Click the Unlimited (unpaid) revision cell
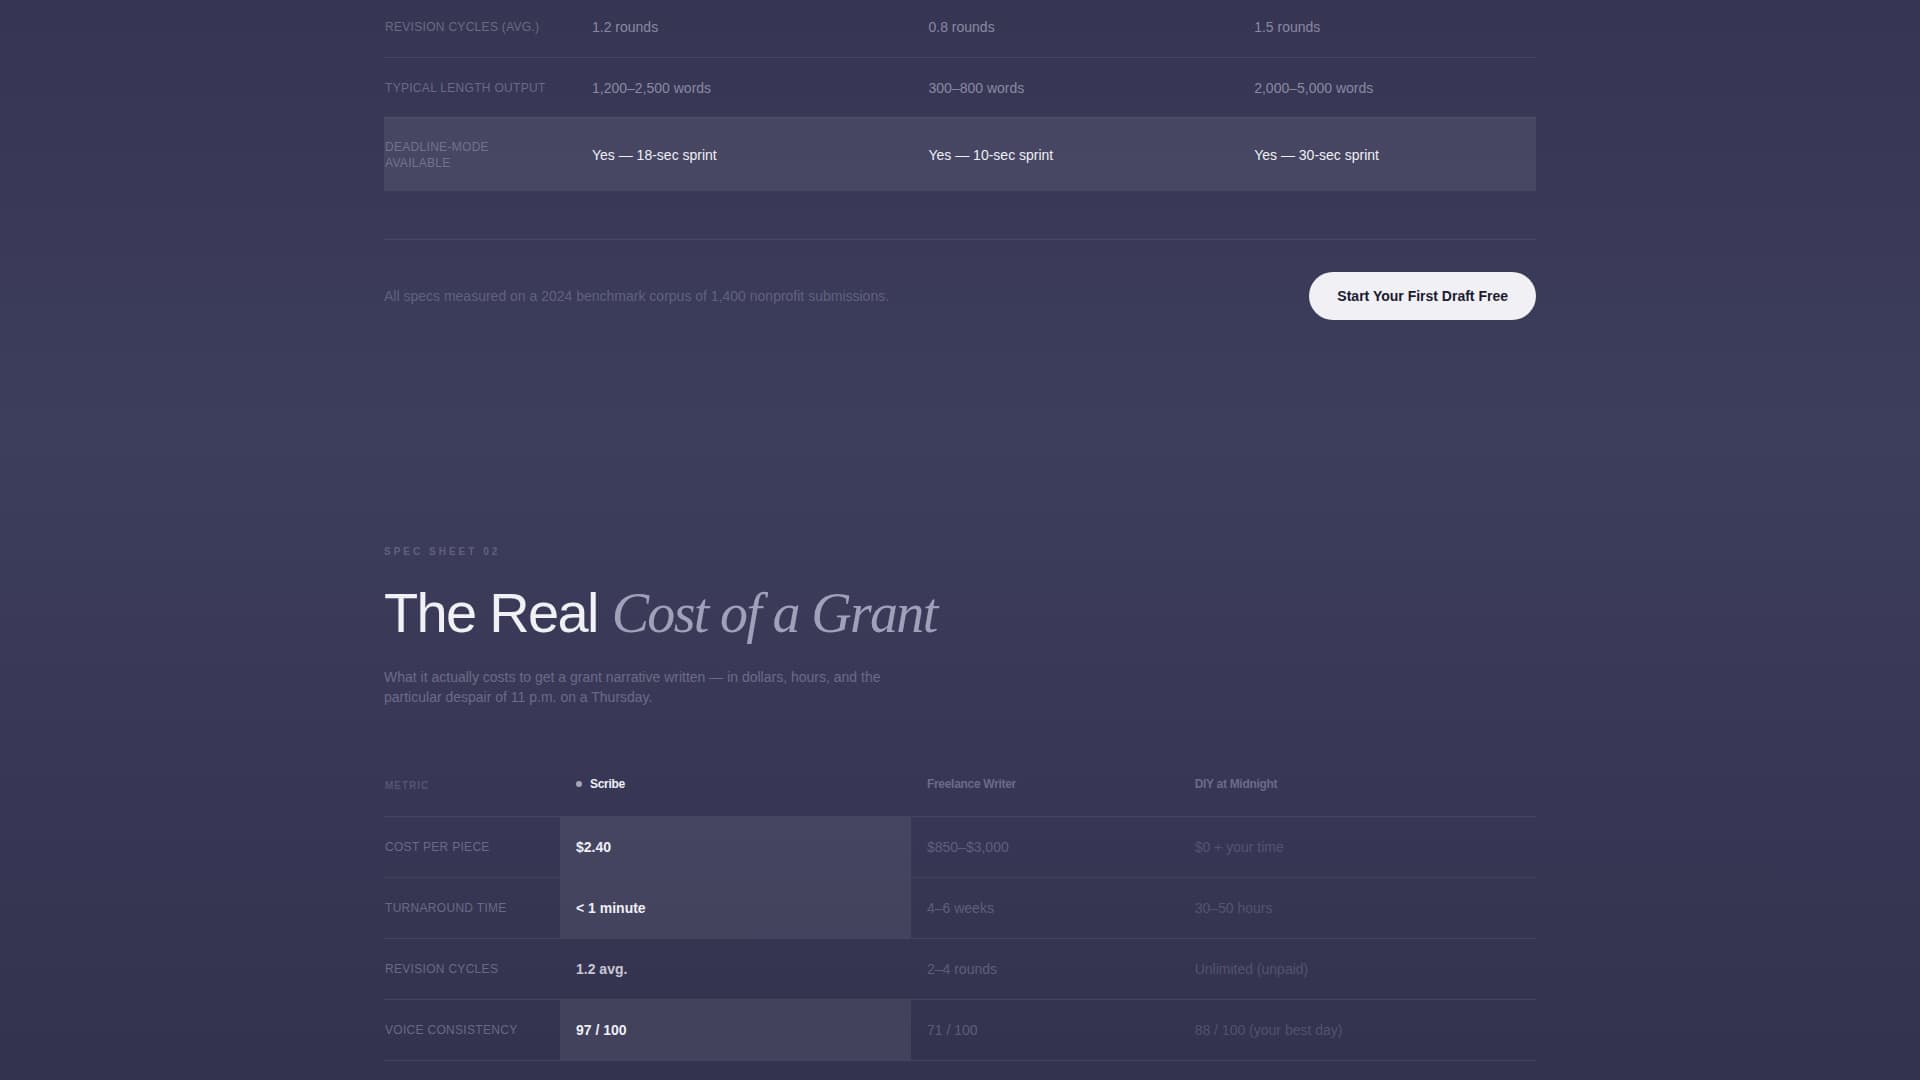This screenshot has height=1080, width=1920. [1357, 969]
